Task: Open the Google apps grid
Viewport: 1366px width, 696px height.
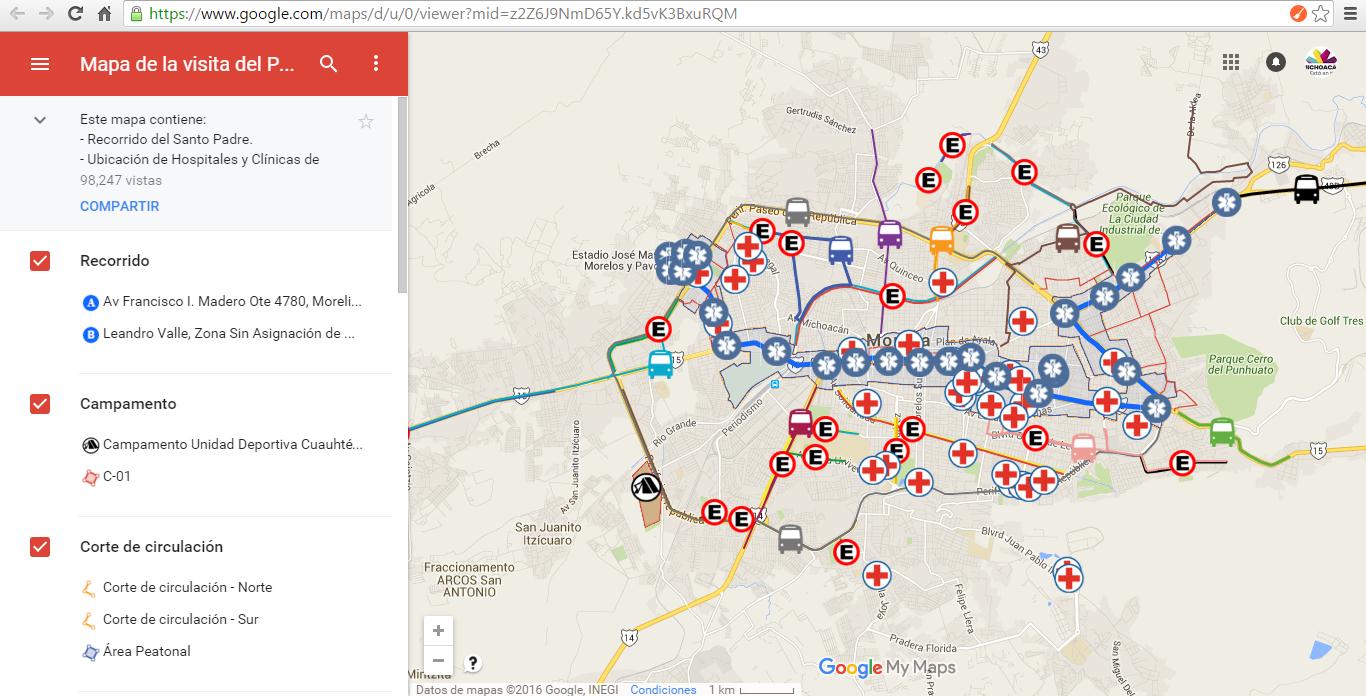Action: click(x=1231, y=62)
